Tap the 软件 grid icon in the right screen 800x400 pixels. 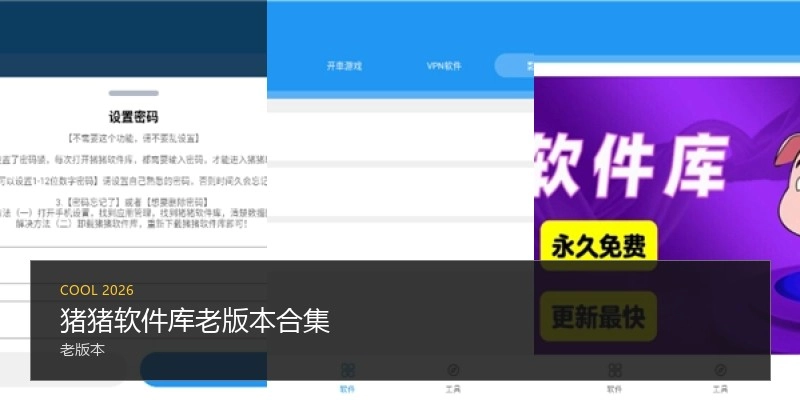[615, 370]
